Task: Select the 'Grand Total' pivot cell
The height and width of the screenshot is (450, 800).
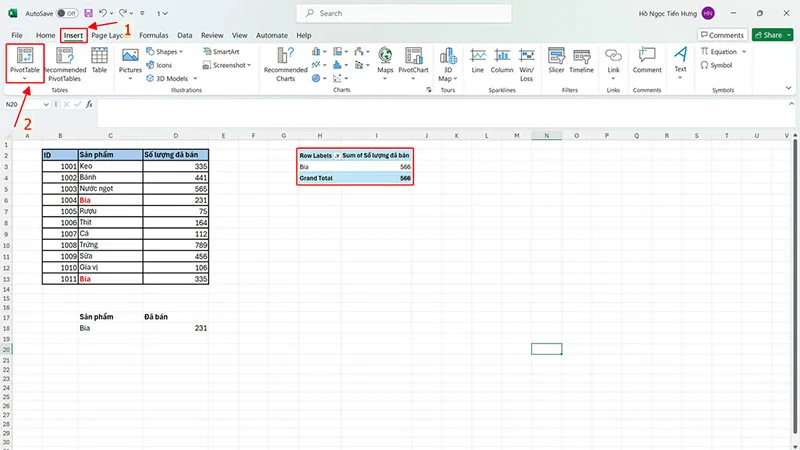Action: [x=319, y=178]
